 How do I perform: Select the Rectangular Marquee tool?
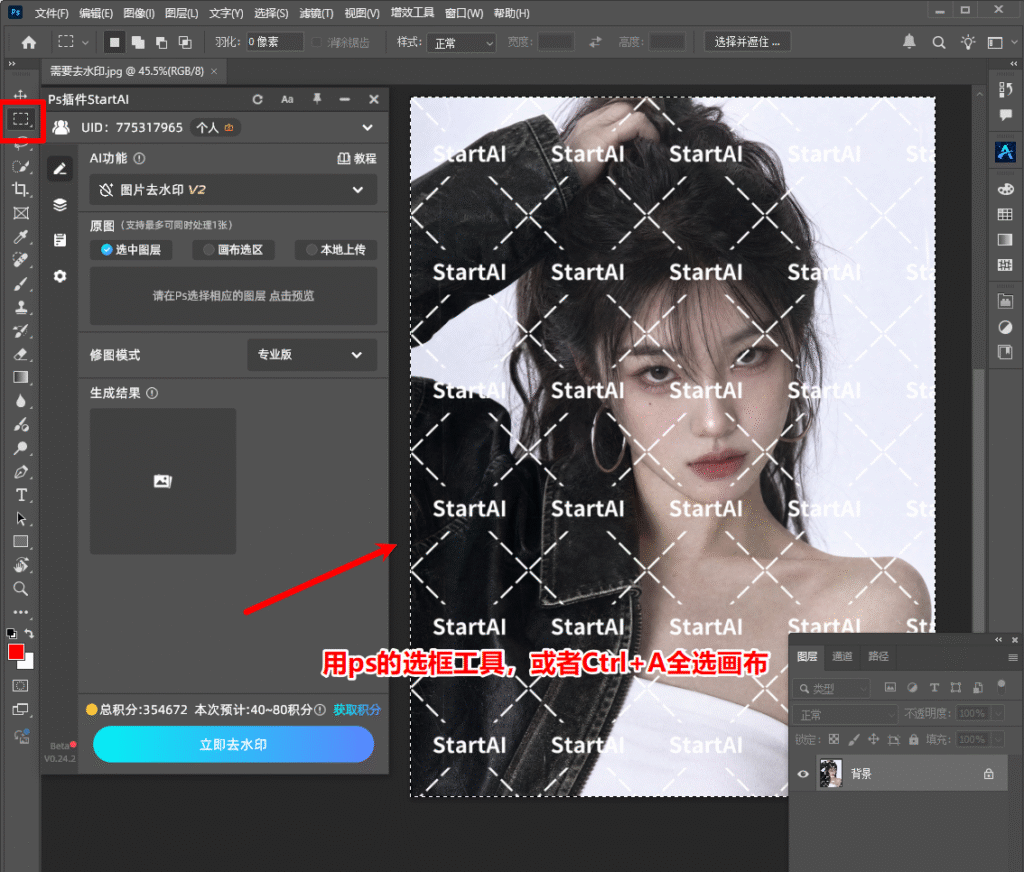pyautogui.click(x=21, y=119)
